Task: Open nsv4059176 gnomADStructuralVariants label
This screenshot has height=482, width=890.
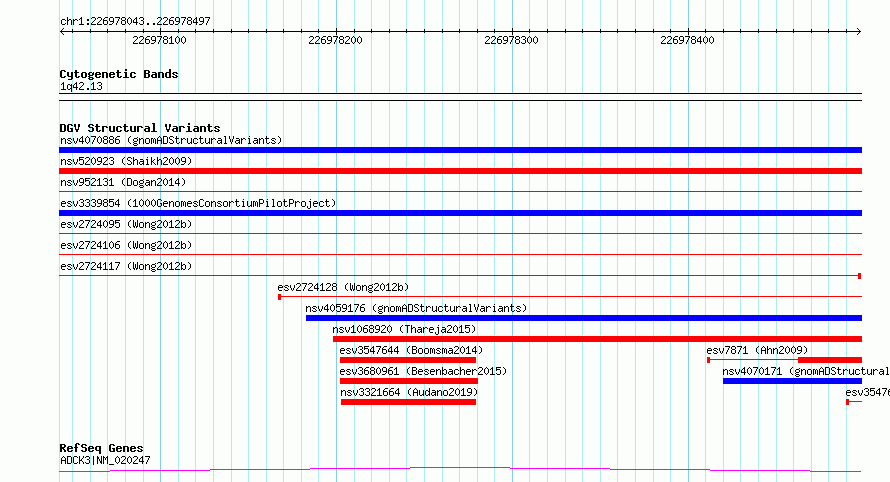Action: 416,308
